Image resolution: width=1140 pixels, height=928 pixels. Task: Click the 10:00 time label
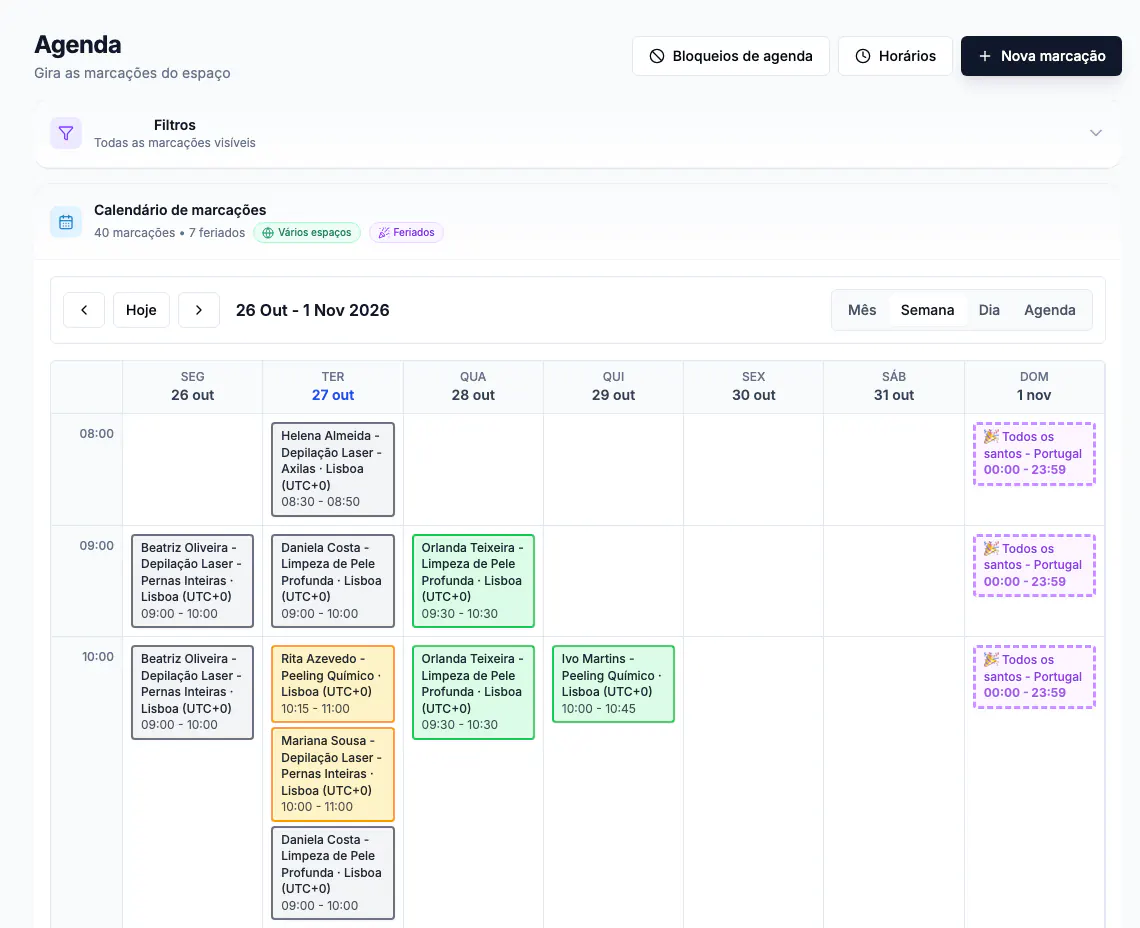coord(97,657)
